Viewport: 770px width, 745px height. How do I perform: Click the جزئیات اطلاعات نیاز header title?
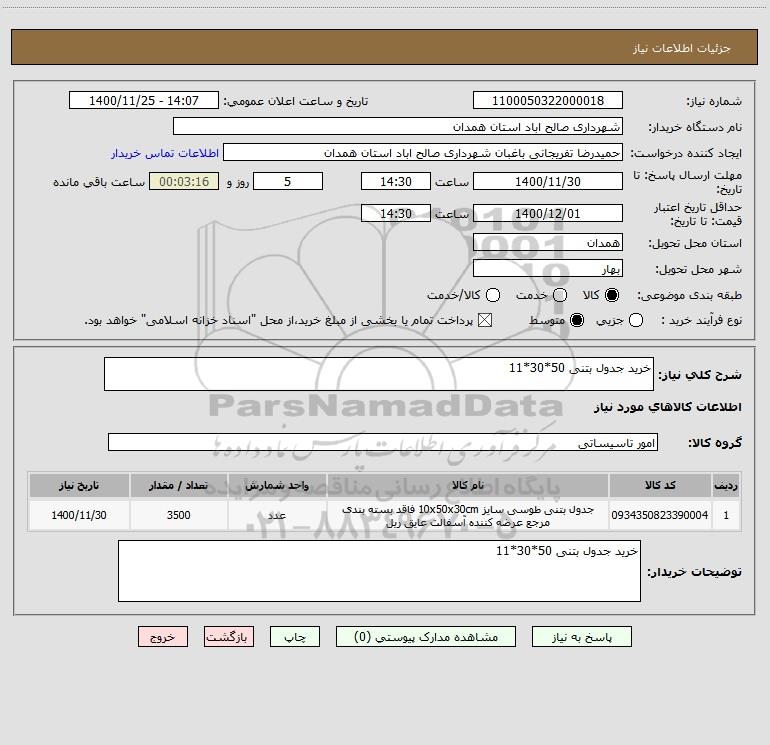[682, 48]
